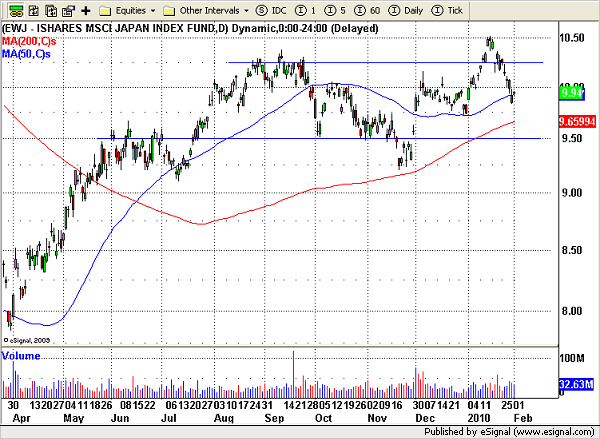600x439 pixels.
Task: Click the 100M volume axis label
Action: click(572, 358)
